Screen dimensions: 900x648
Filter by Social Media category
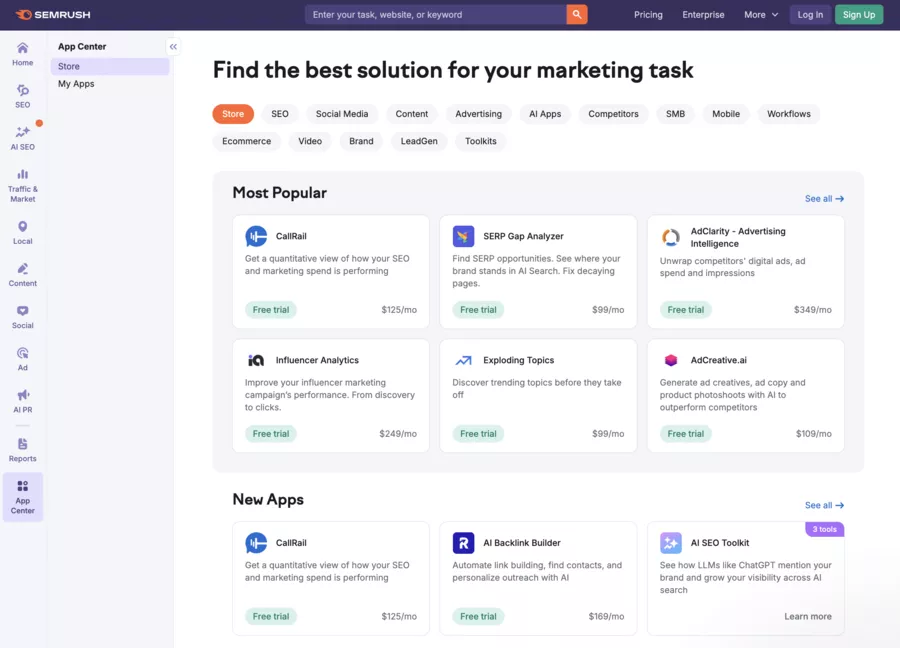pyautogui.click(x=342, y=114)
